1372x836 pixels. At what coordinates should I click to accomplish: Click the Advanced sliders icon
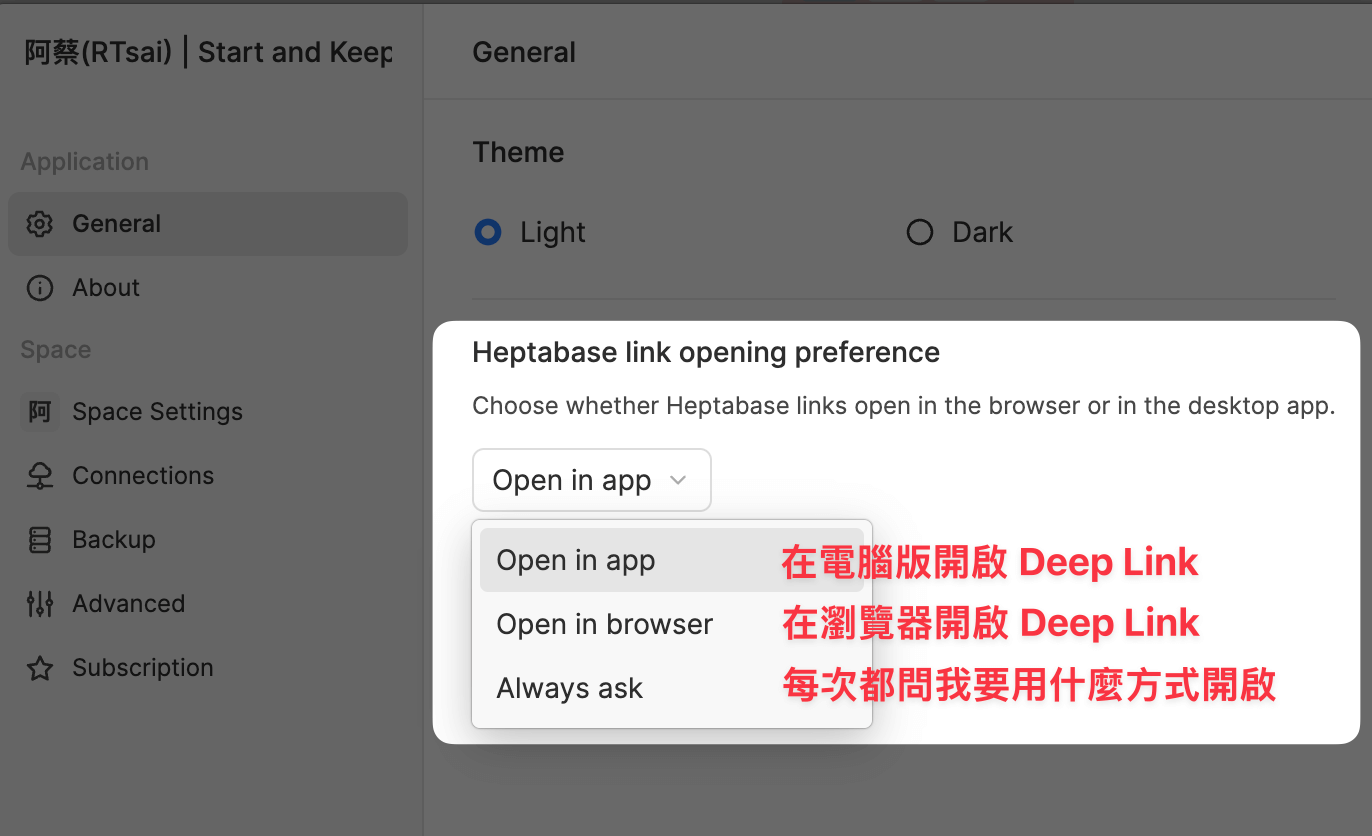click(39, 603)
